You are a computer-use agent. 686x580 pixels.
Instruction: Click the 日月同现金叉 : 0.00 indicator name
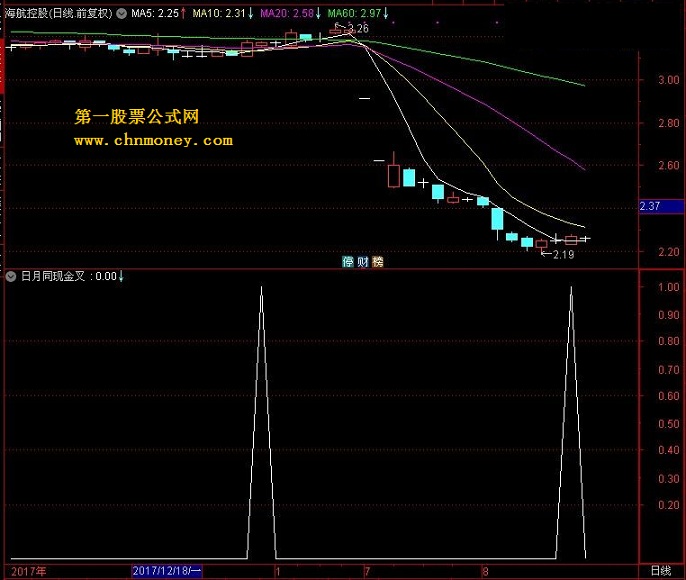click(69, 276)
